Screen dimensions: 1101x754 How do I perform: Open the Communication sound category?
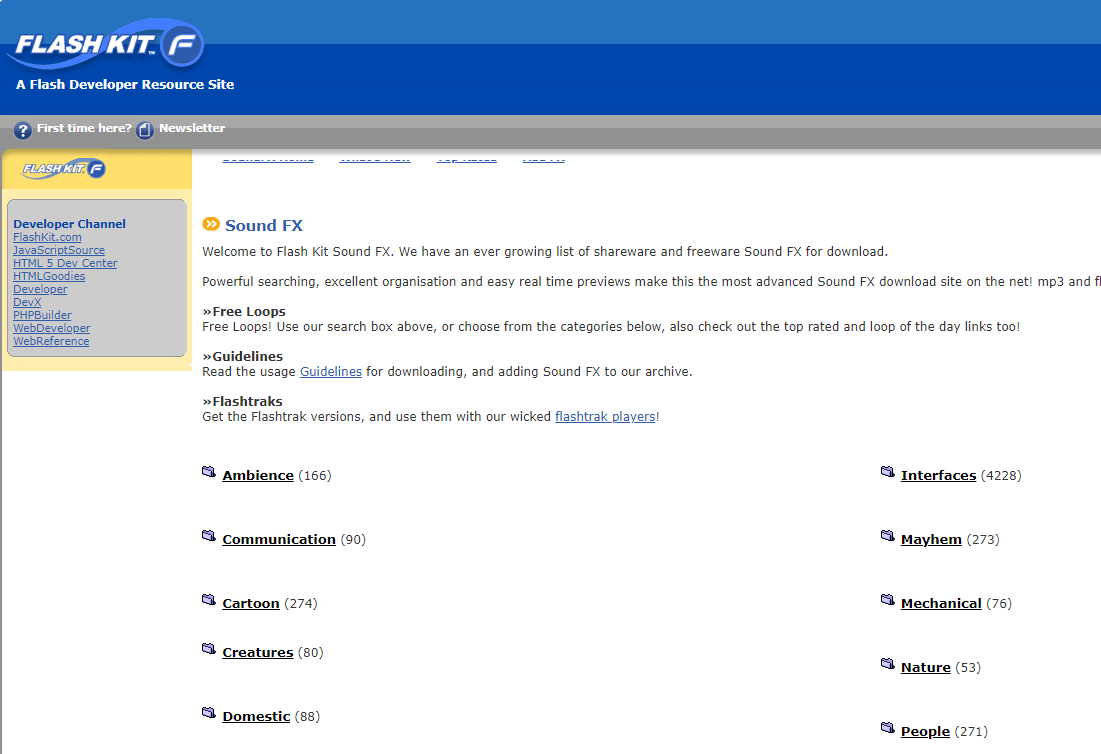pyautogui.click(x=279, y=539)
